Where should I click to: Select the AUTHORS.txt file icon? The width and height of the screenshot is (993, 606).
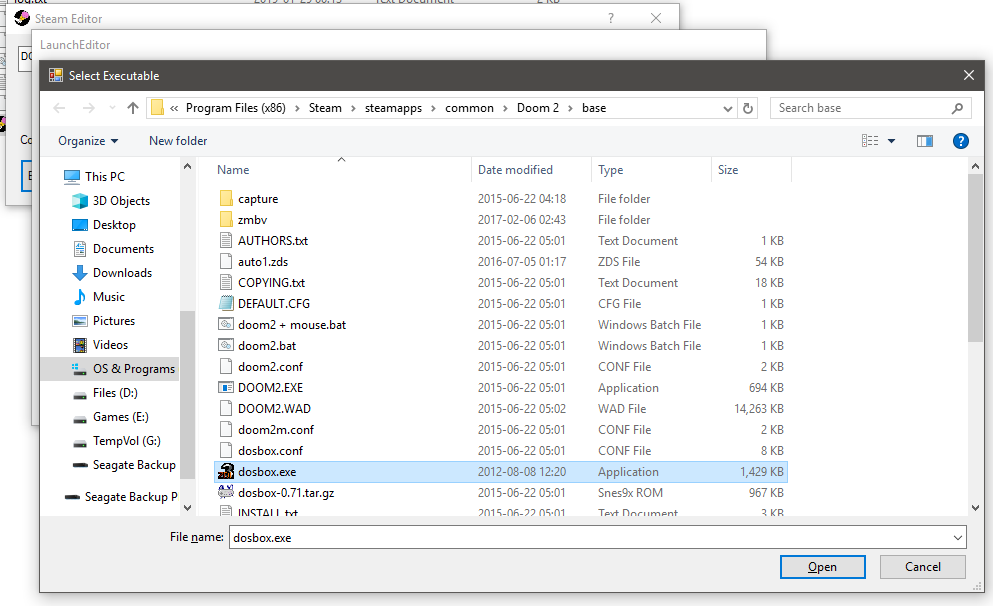pyautogui.click(x=226, y=241)
